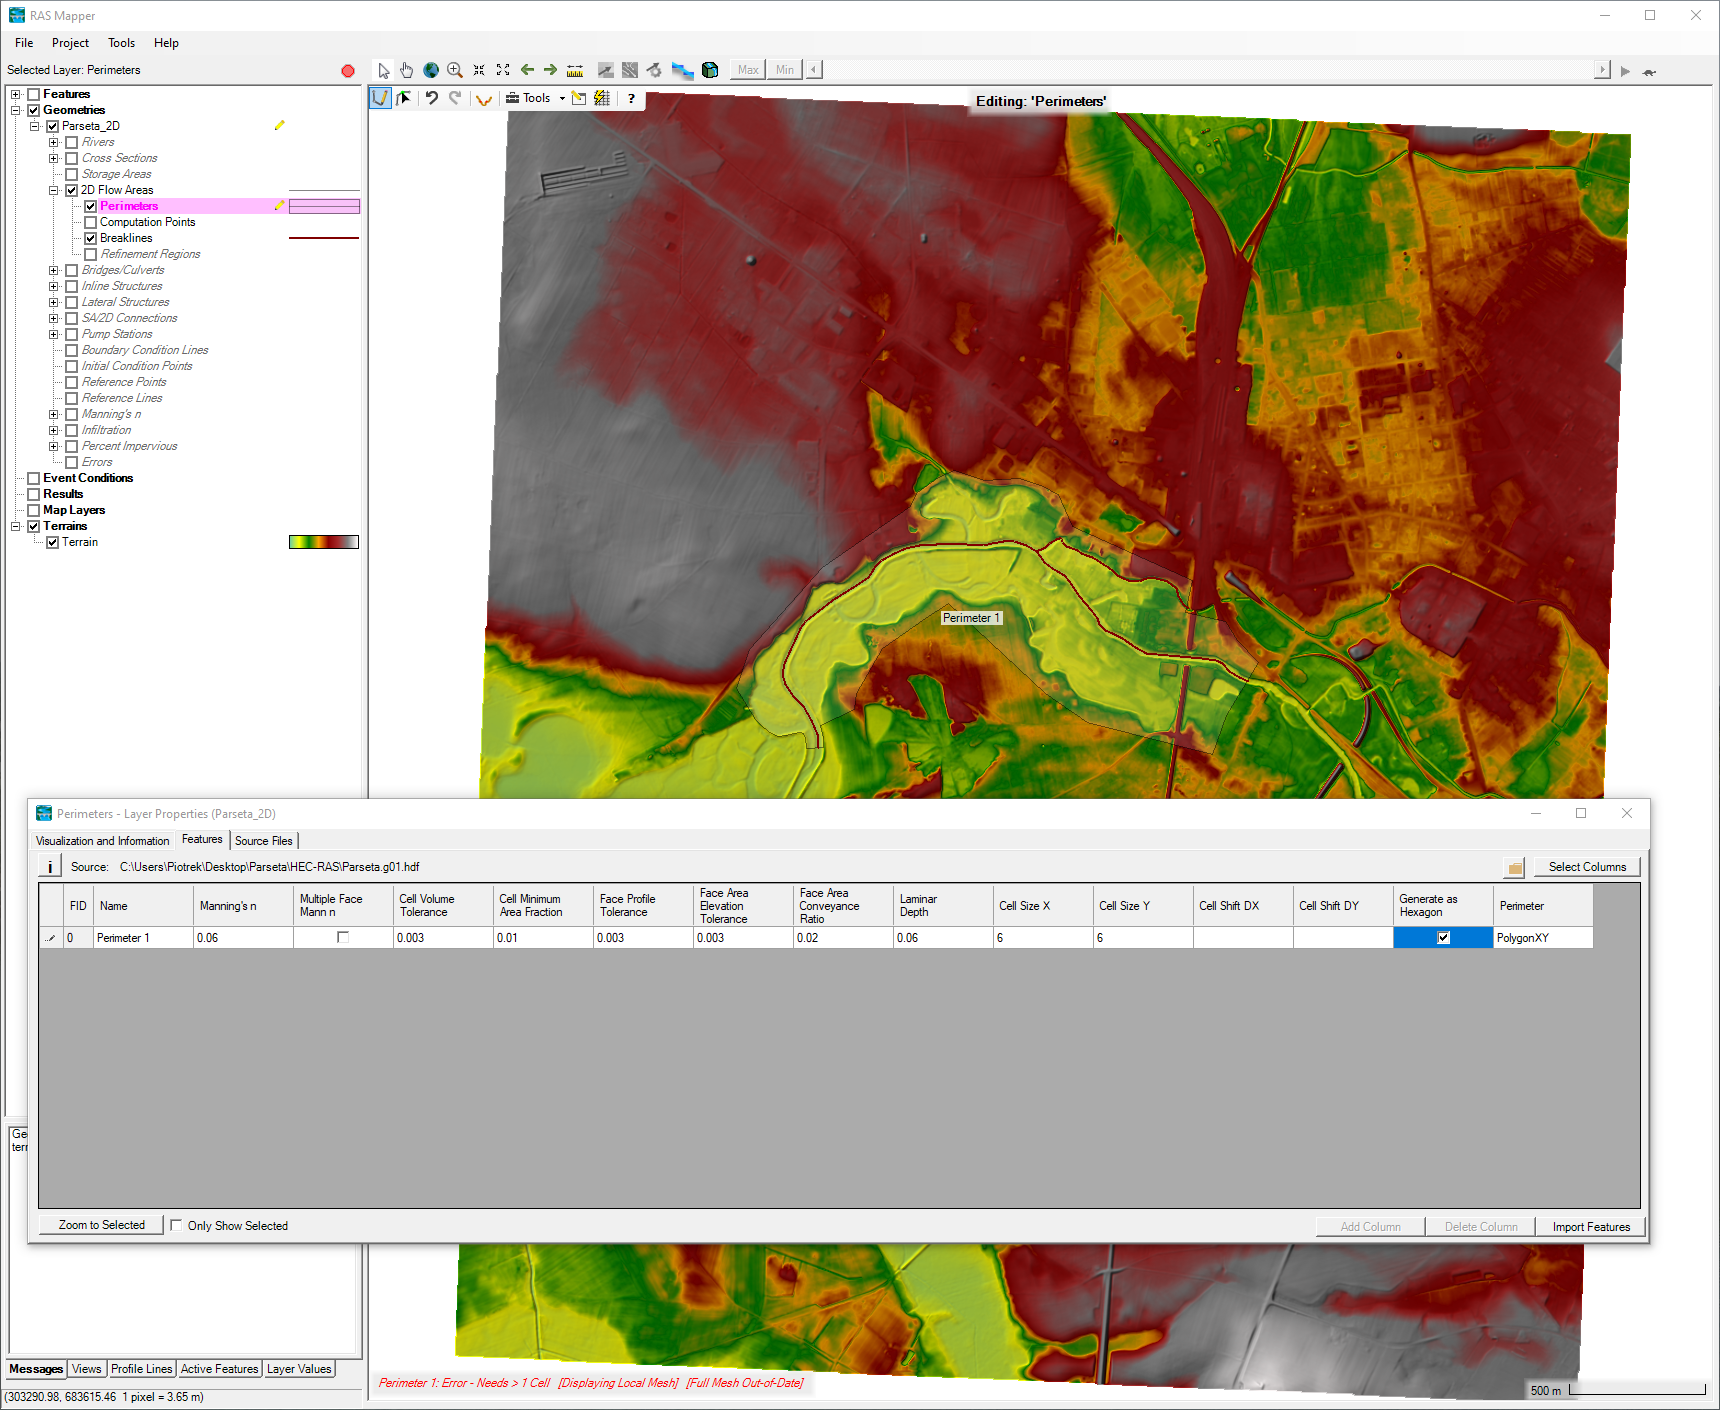This screenshot has width=1720, height=1410.
Task: Uncheck the Breaklines layer checkbox
Action: point(91,238)
